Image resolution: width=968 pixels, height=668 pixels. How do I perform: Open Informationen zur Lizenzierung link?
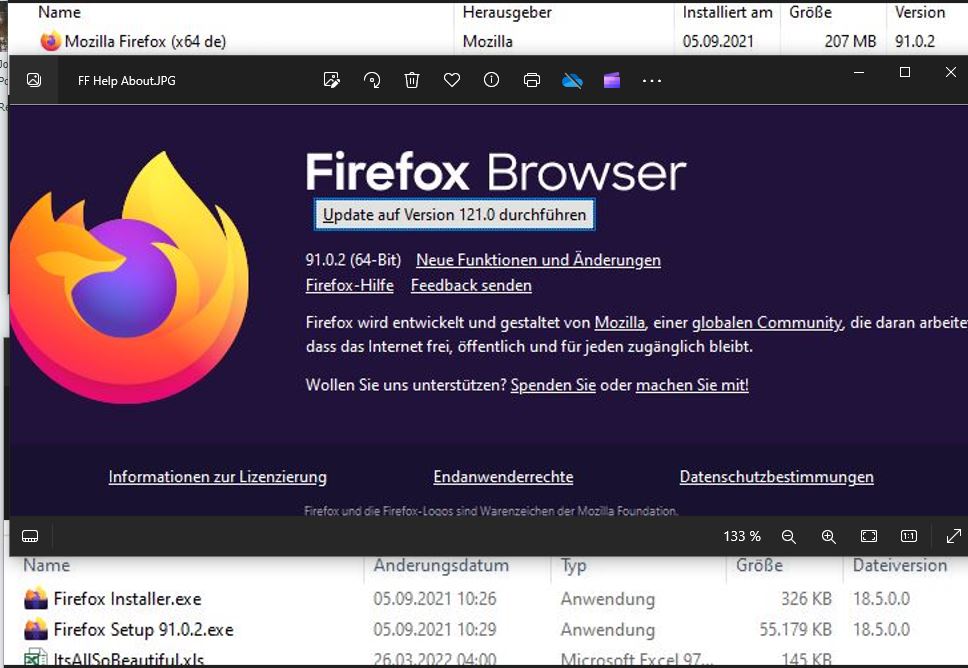(x=217, y=477)
